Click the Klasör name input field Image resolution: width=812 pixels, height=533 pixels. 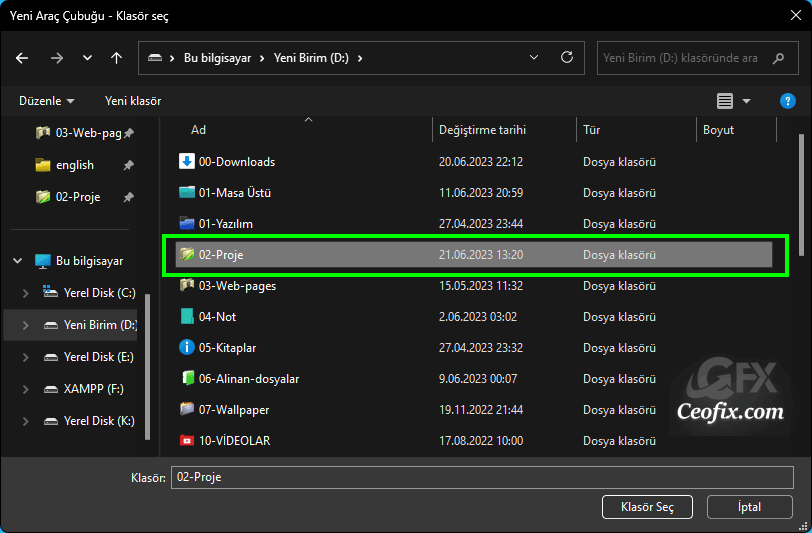480,477
